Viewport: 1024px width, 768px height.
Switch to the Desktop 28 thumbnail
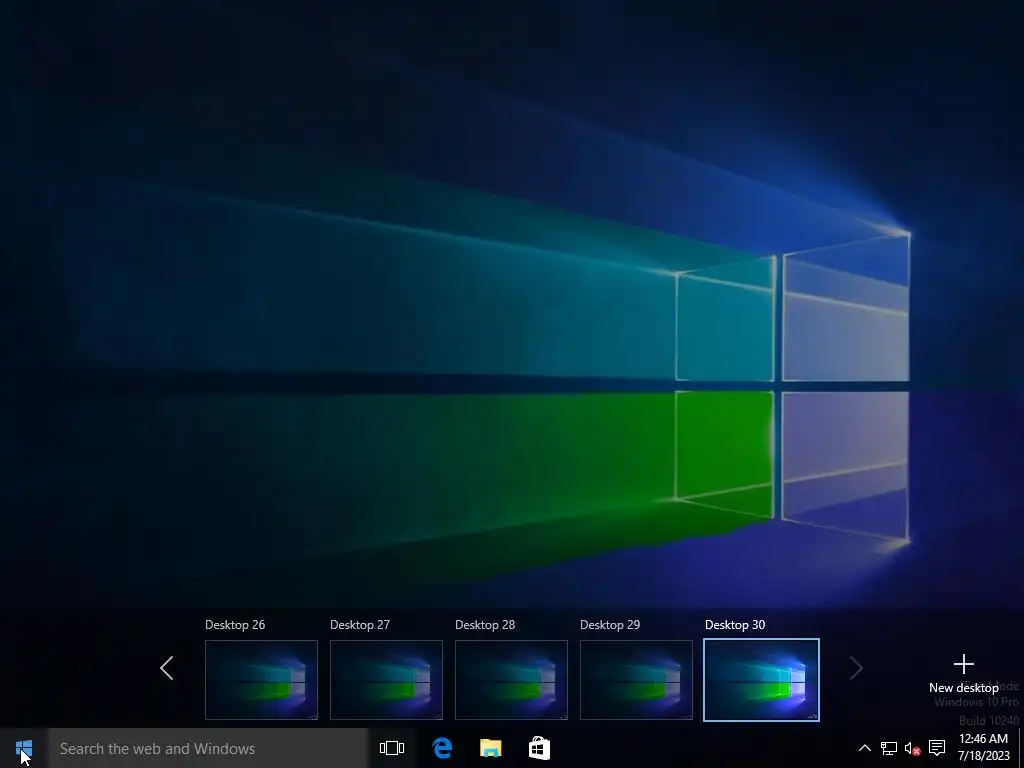(511, 680)
